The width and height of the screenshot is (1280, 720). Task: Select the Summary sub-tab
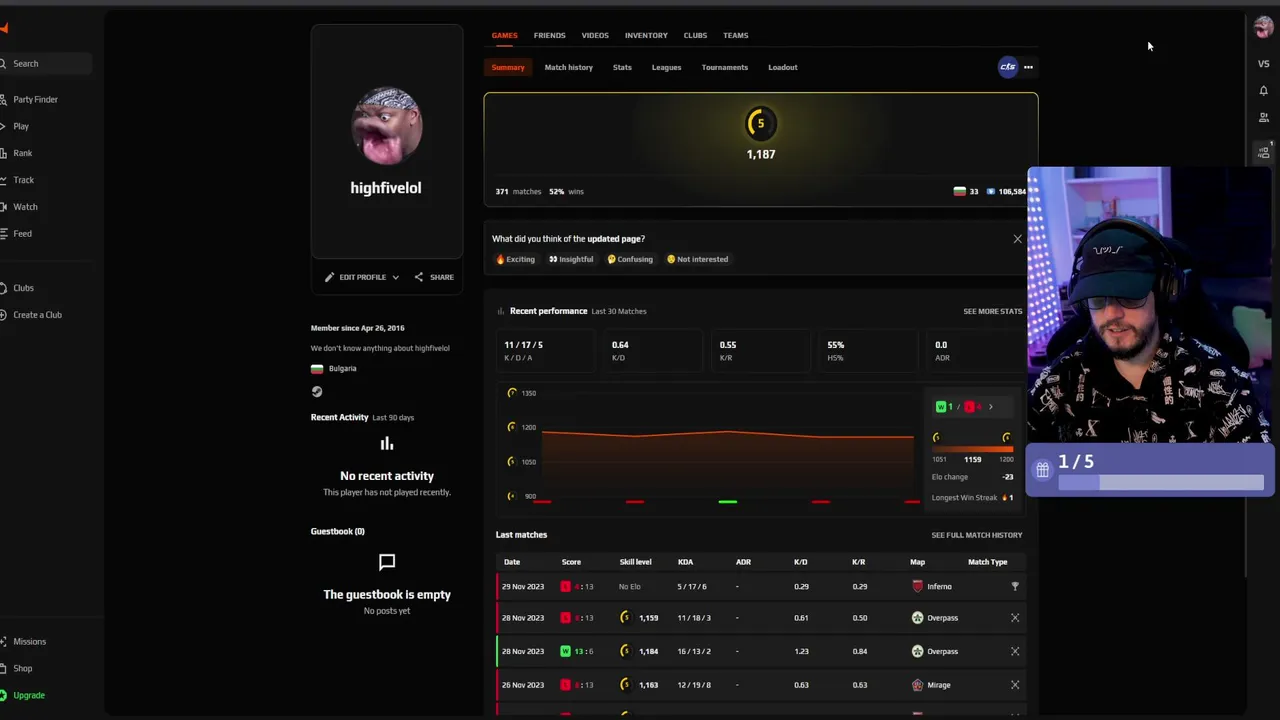coord(507,68)
